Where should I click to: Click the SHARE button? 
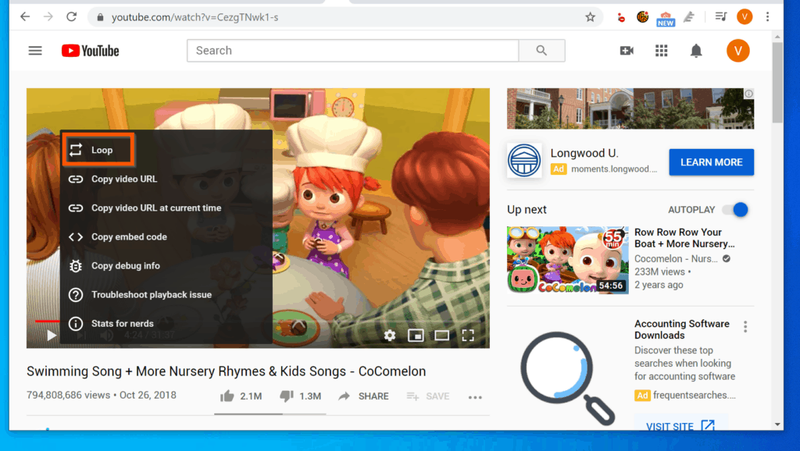[363, 396]
